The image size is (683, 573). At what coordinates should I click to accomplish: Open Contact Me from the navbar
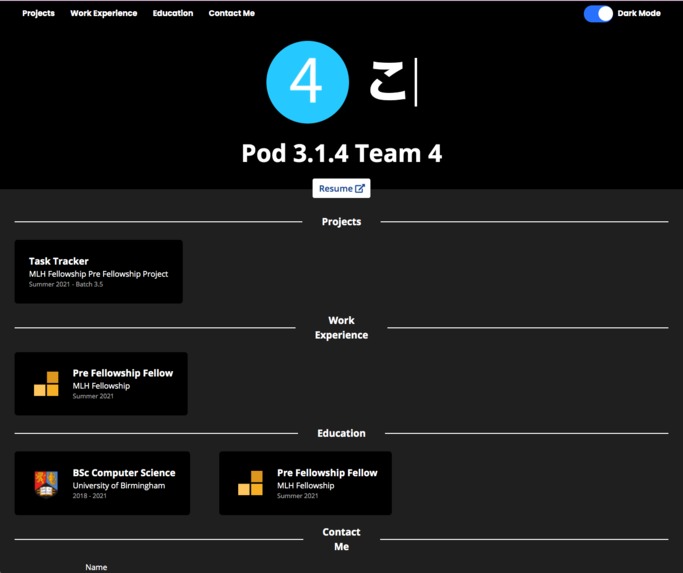pyautogui.click(x=232, y=13)
